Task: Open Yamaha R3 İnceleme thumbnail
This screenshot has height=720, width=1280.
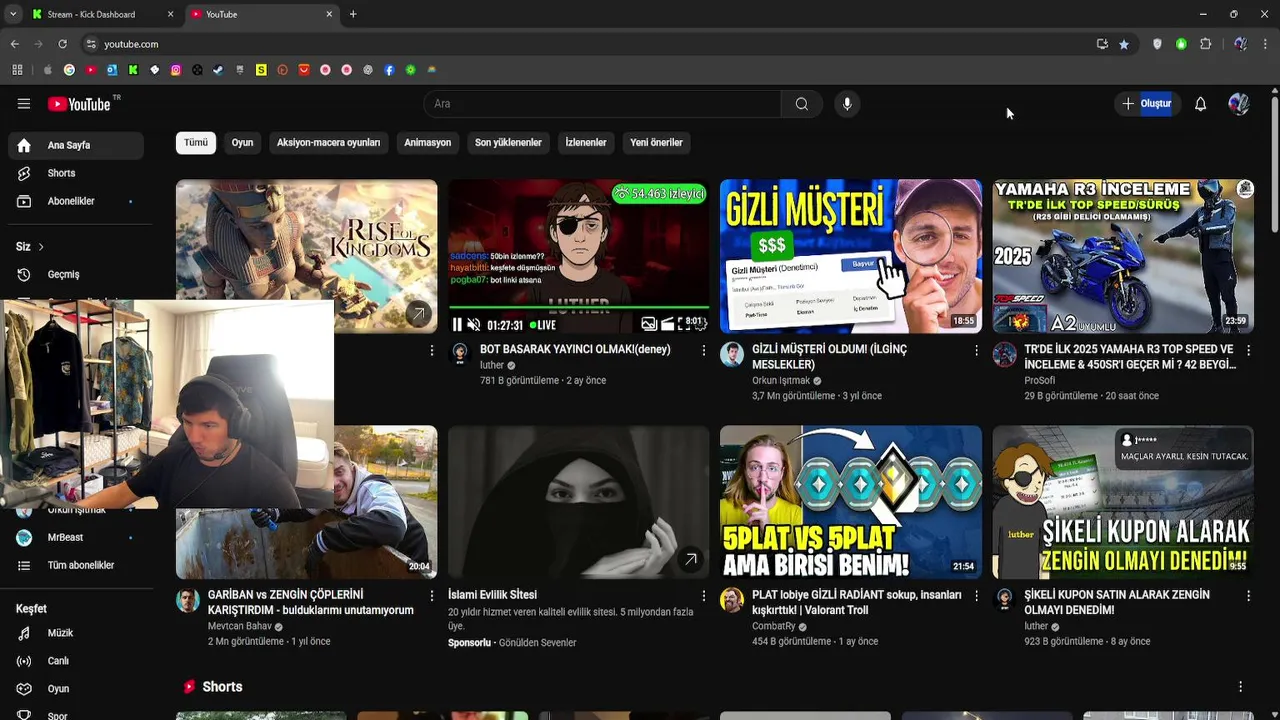Action: pyautogui.click(x=1123, y=256)
